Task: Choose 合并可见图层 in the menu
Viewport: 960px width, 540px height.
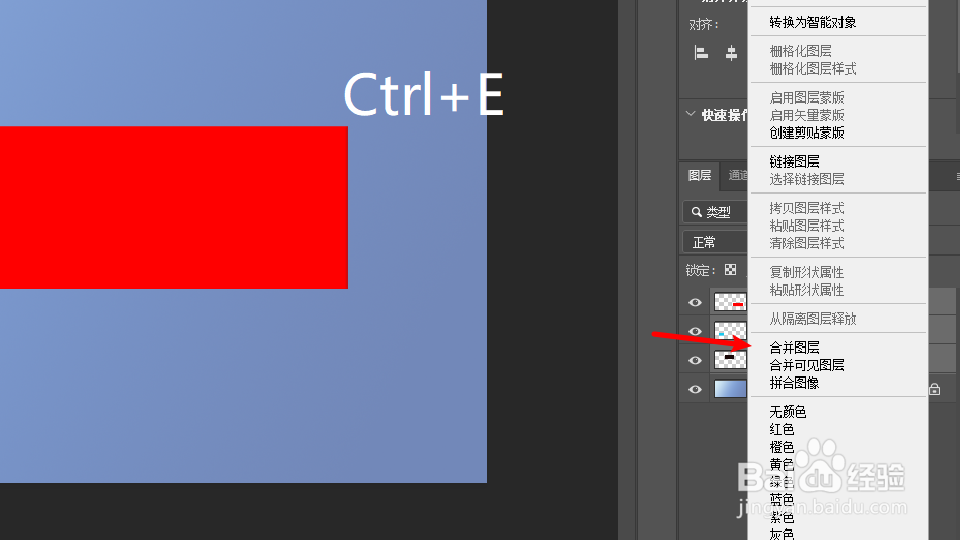Action: pyautogui.click(x=807, y=366)
